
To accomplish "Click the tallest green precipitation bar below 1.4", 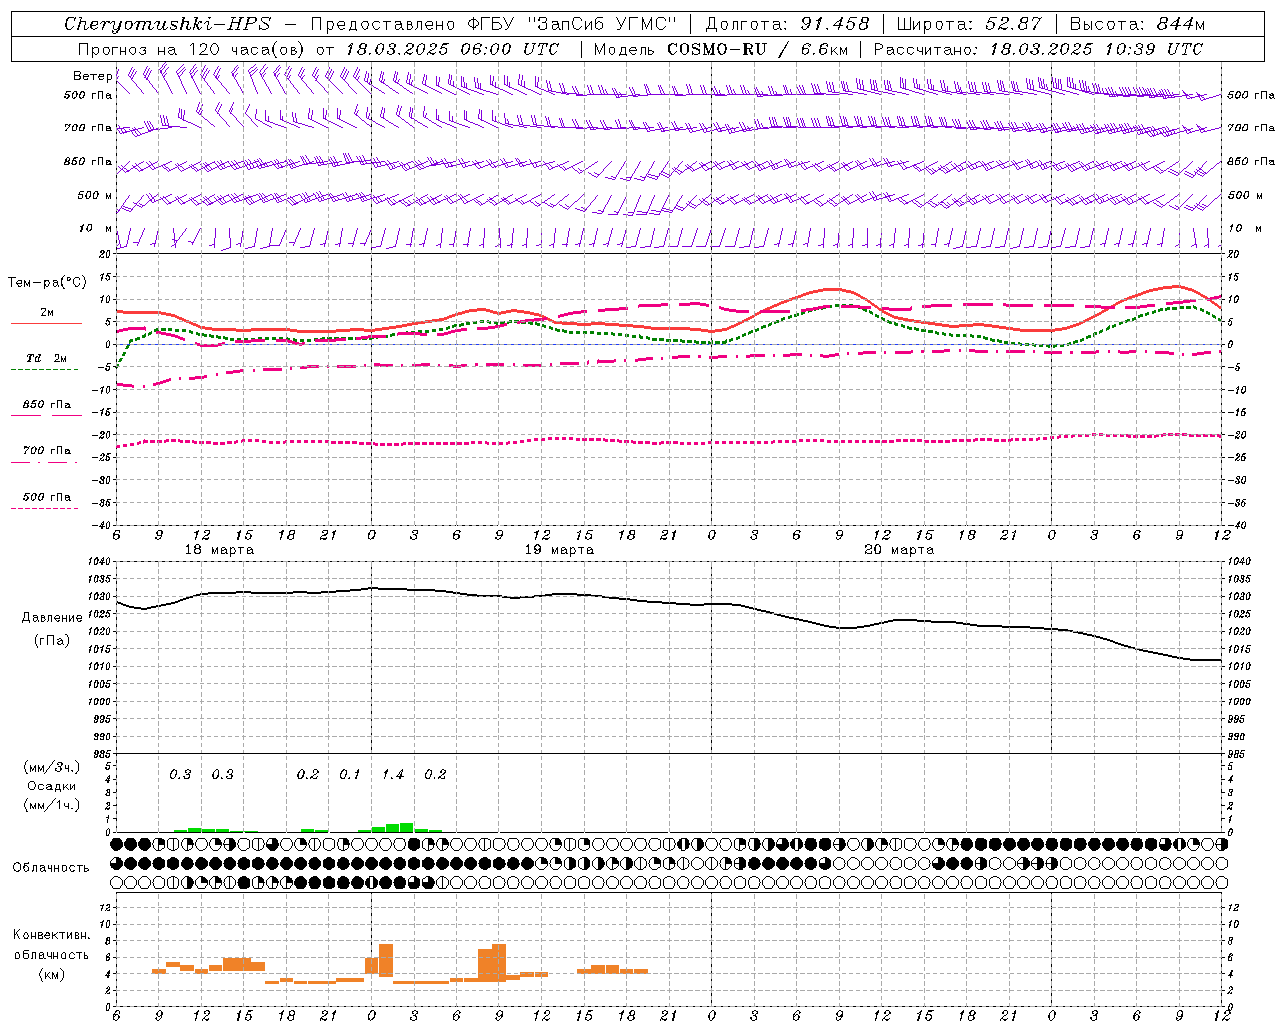I will [407, 827].
